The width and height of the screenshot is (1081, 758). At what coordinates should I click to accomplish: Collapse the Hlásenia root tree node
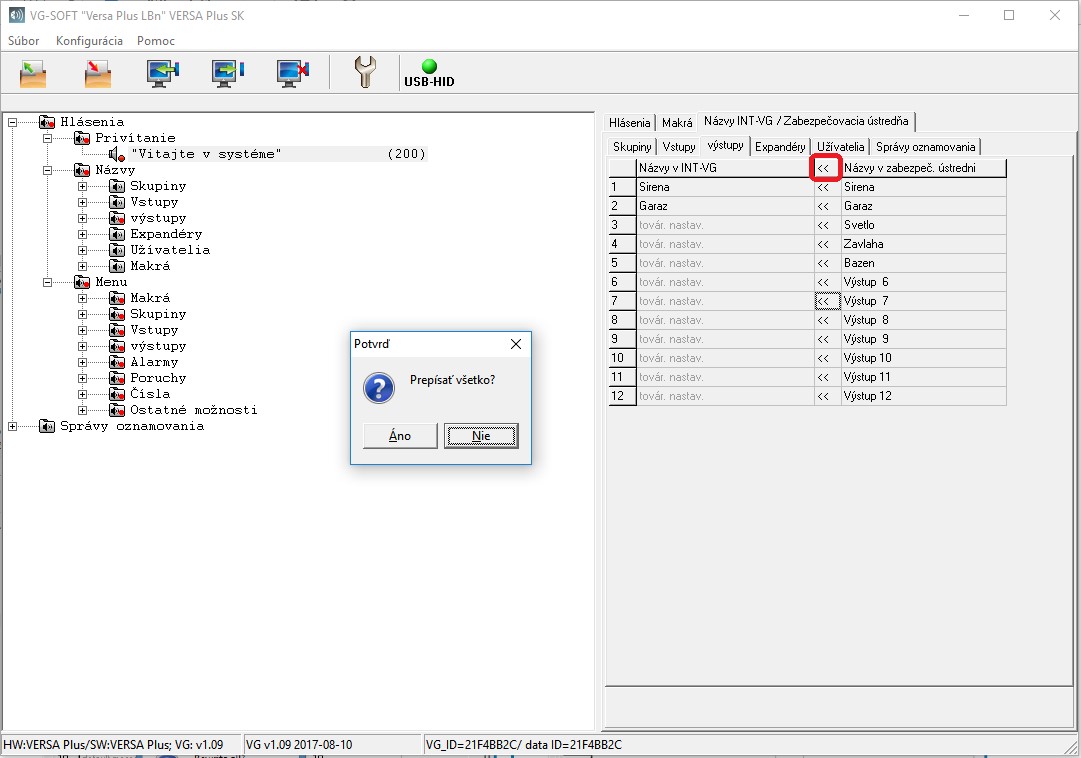coord(13,122)
